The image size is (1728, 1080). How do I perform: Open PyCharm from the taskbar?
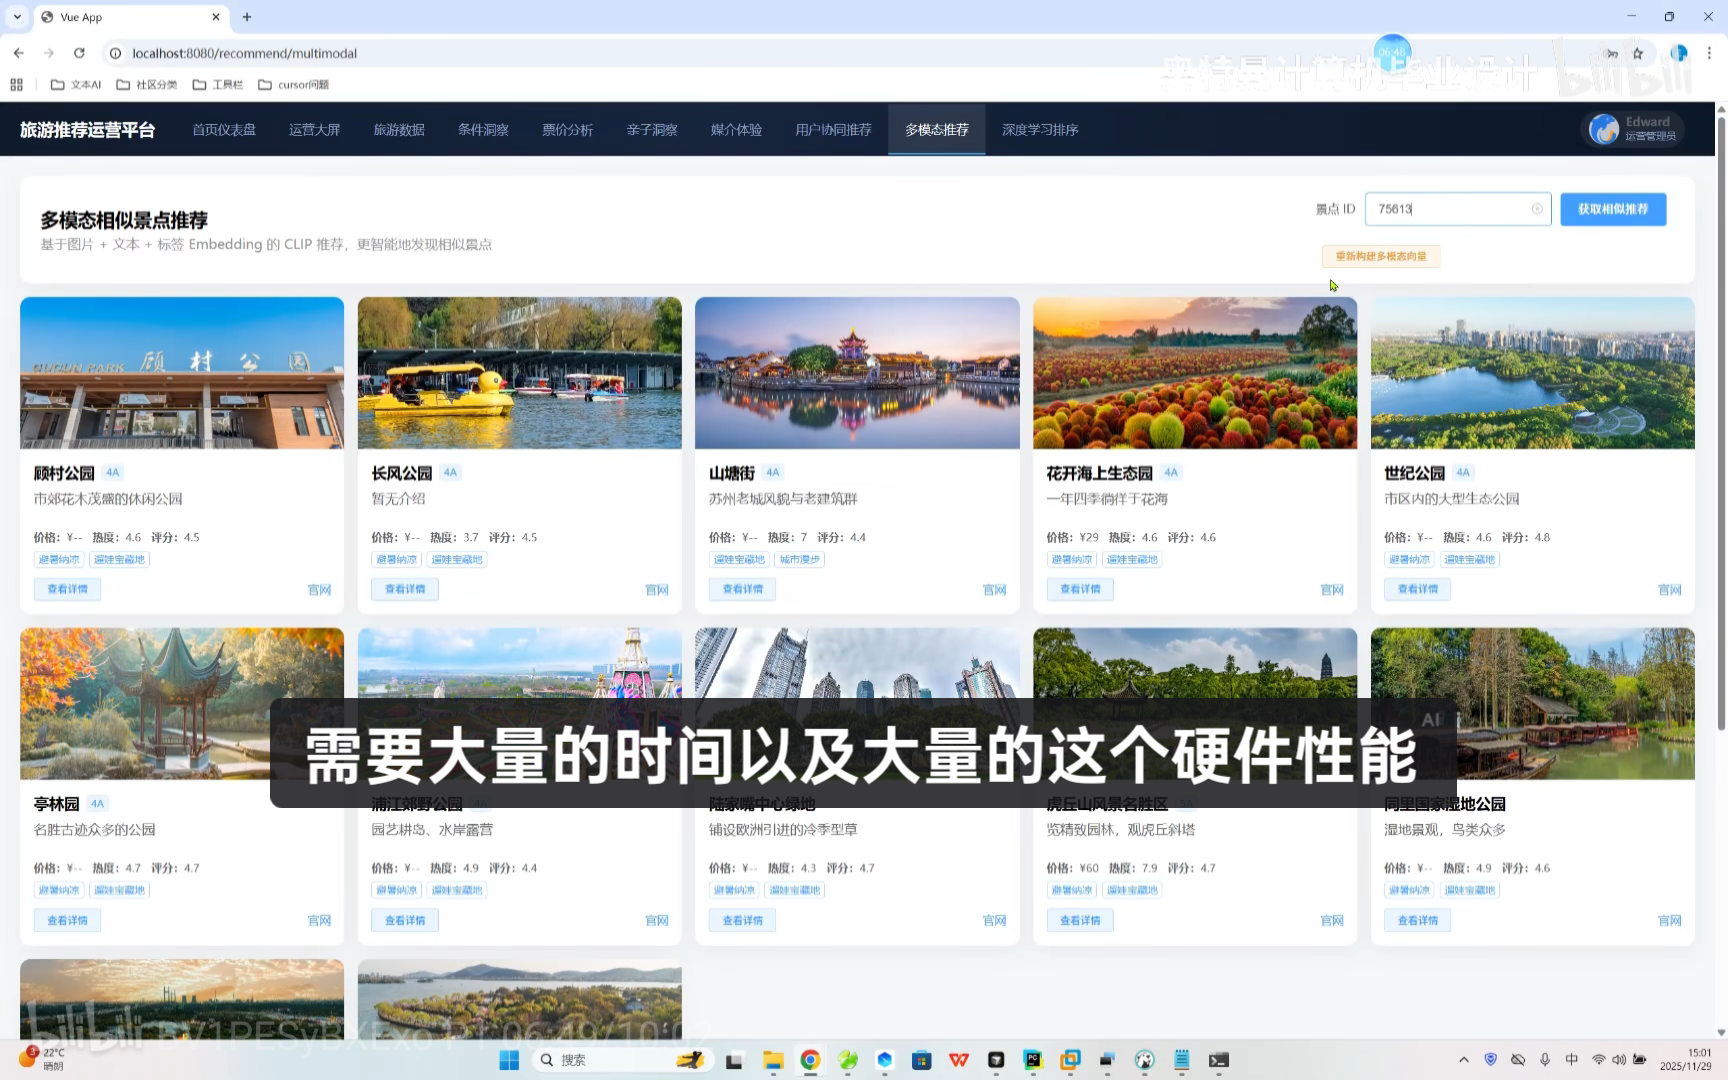1033,1060
